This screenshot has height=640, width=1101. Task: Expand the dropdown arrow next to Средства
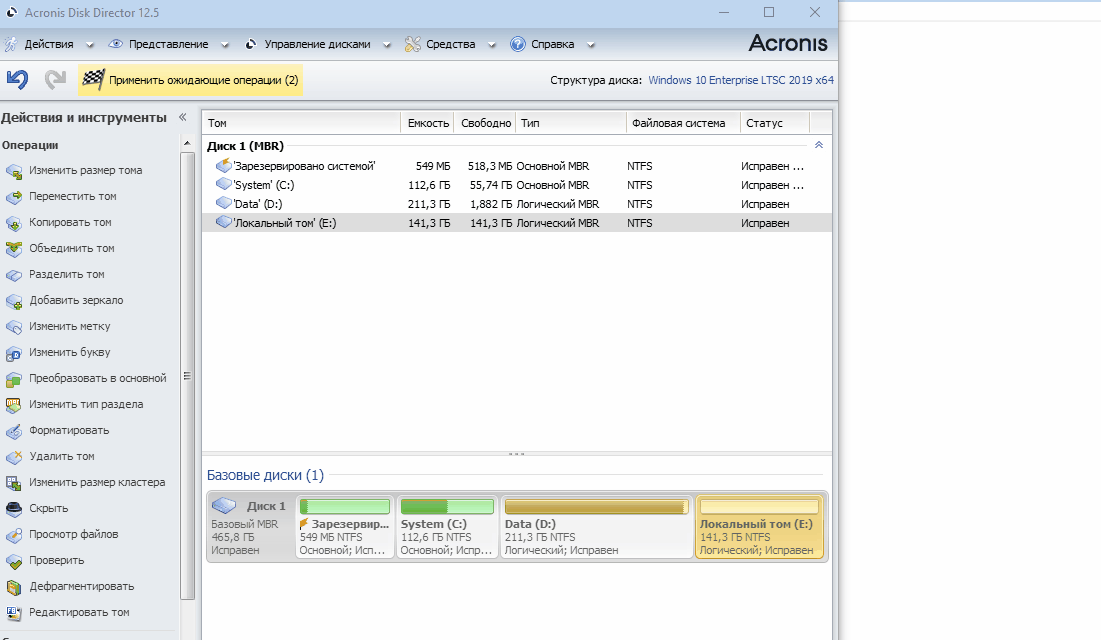coord(492,45)
